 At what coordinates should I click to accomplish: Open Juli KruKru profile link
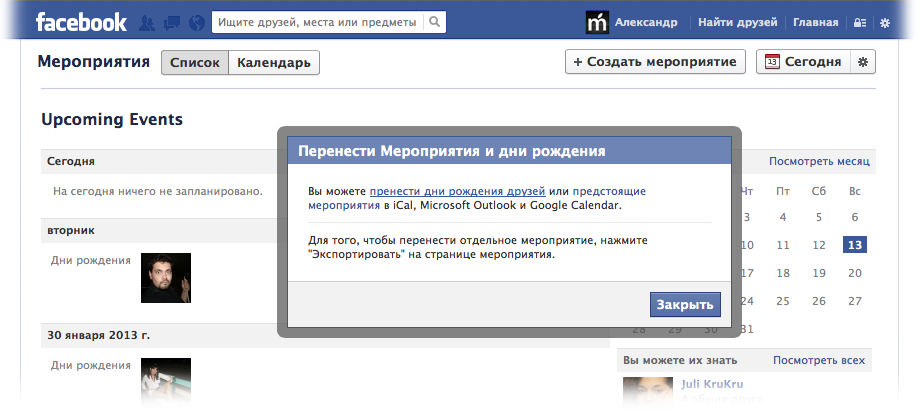[712, 384]
